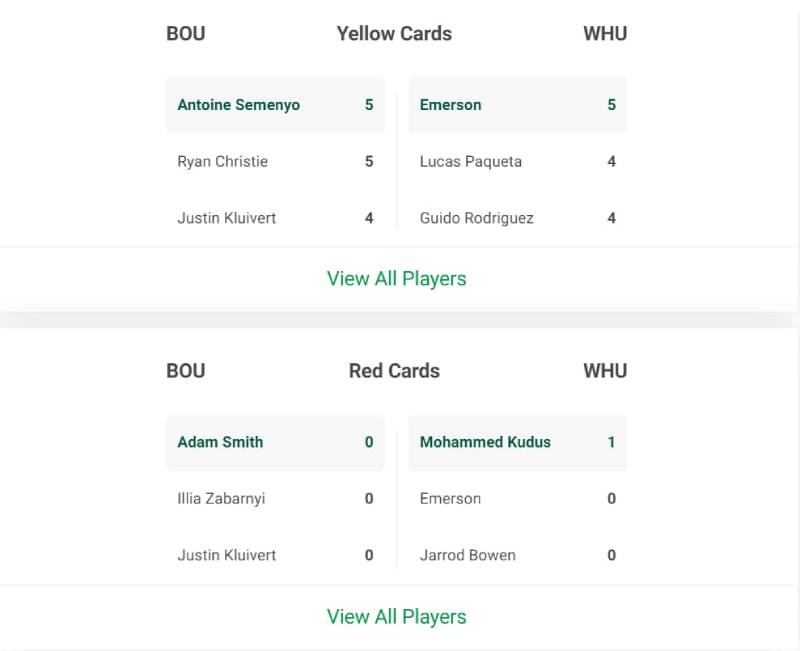Click WHU label in Red Cards header
The height and width of the screenshot is (651, 800).
pos(605,371)
